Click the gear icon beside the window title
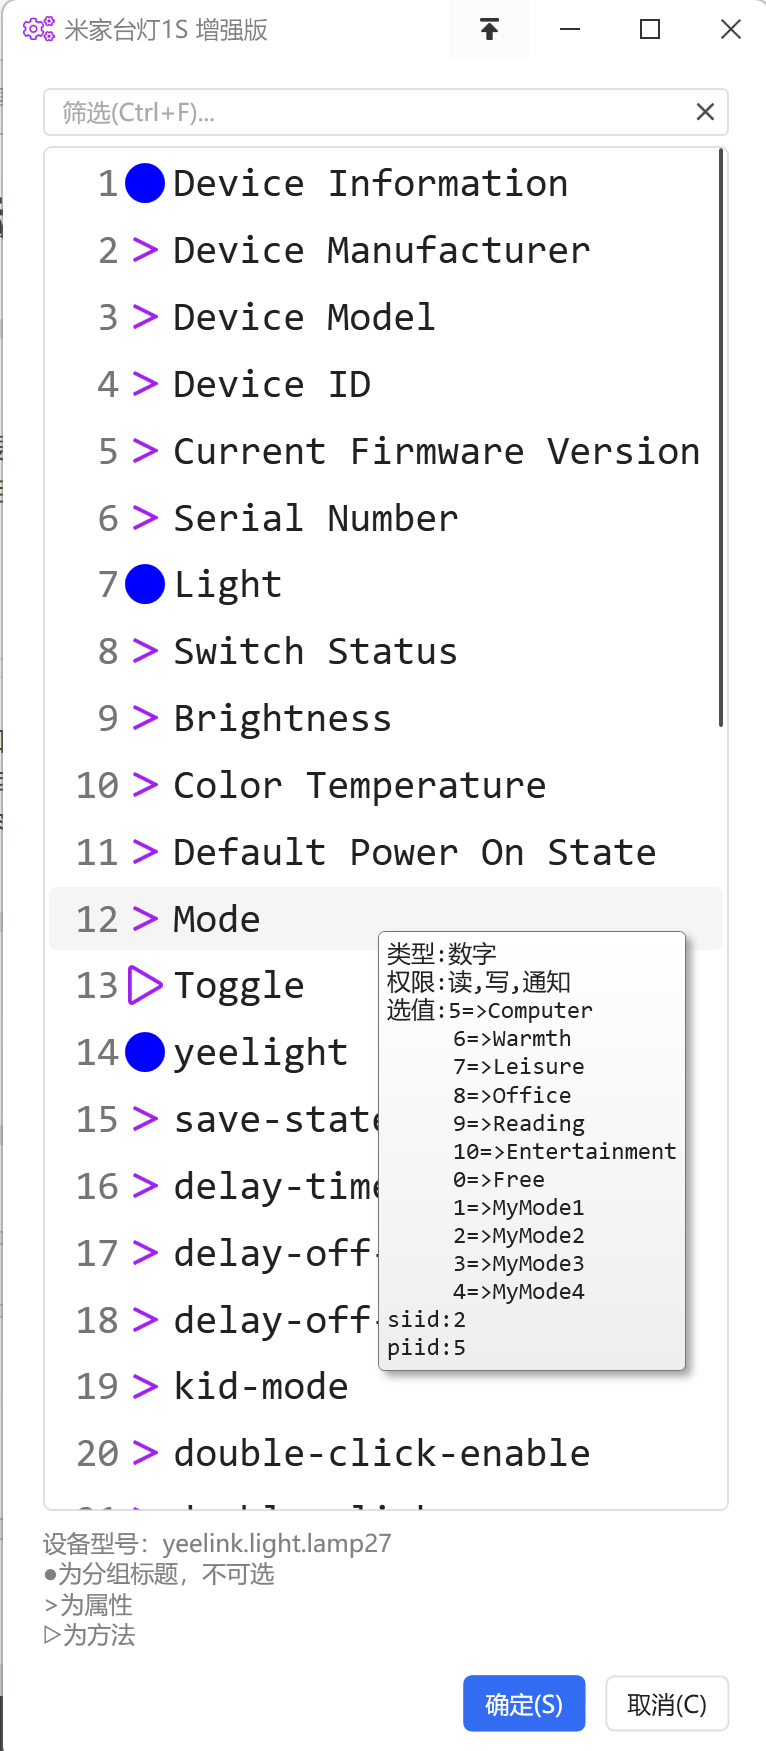Image resolution: width=766 pixels, height=1751 pixels. [38, 29]
